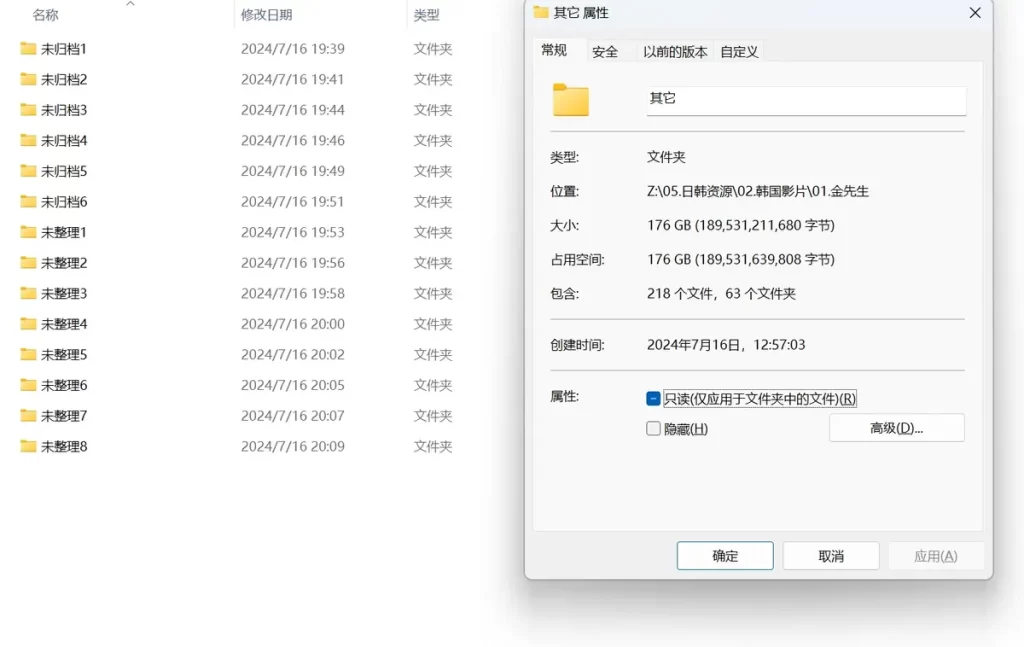The image size is (1024, 647).
Task: Click folder icon of 未归档6
Action: point(28,202)
